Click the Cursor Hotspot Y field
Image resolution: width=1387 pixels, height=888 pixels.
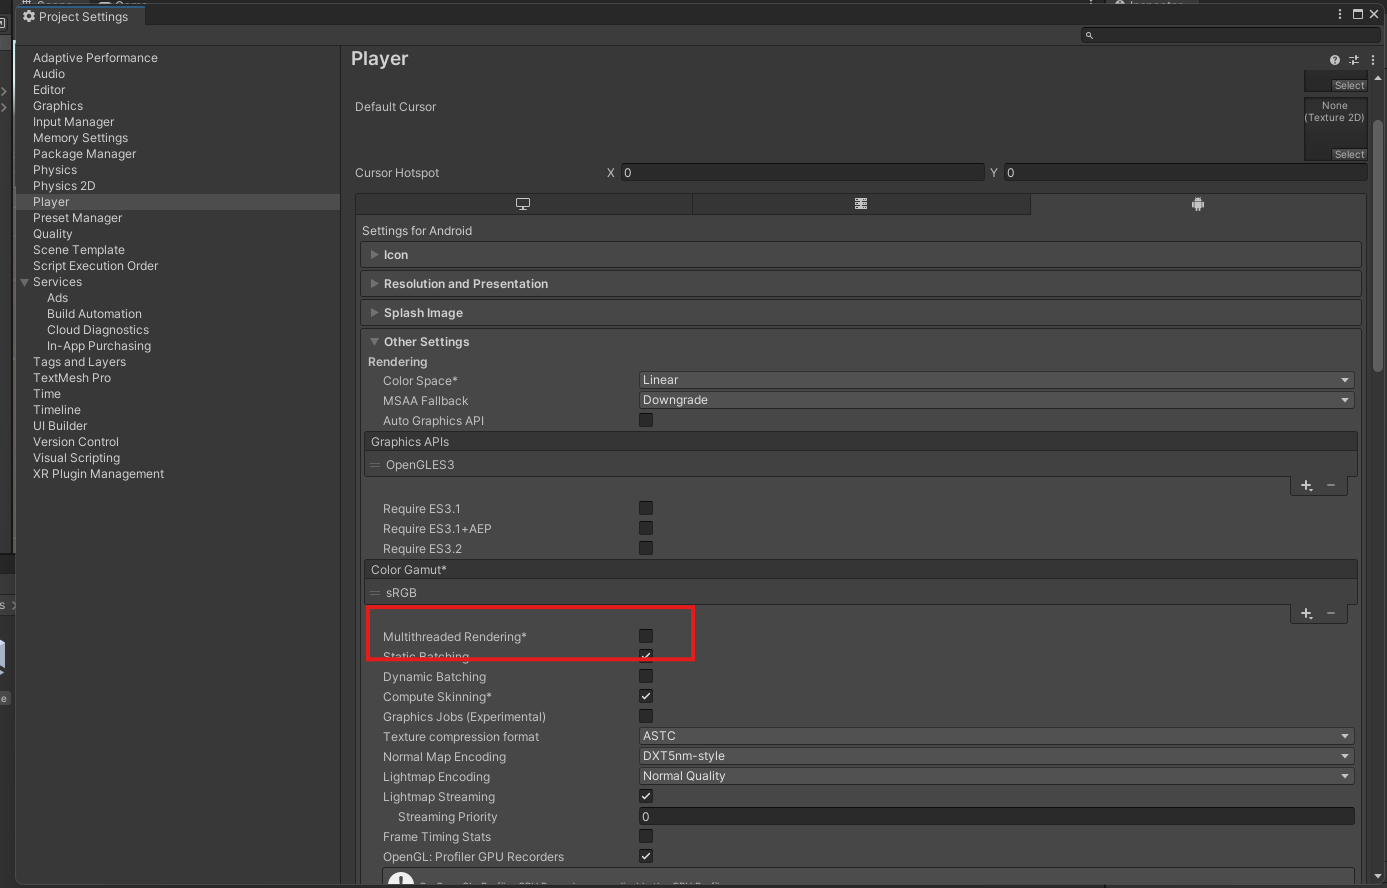tap(1185, 173)
